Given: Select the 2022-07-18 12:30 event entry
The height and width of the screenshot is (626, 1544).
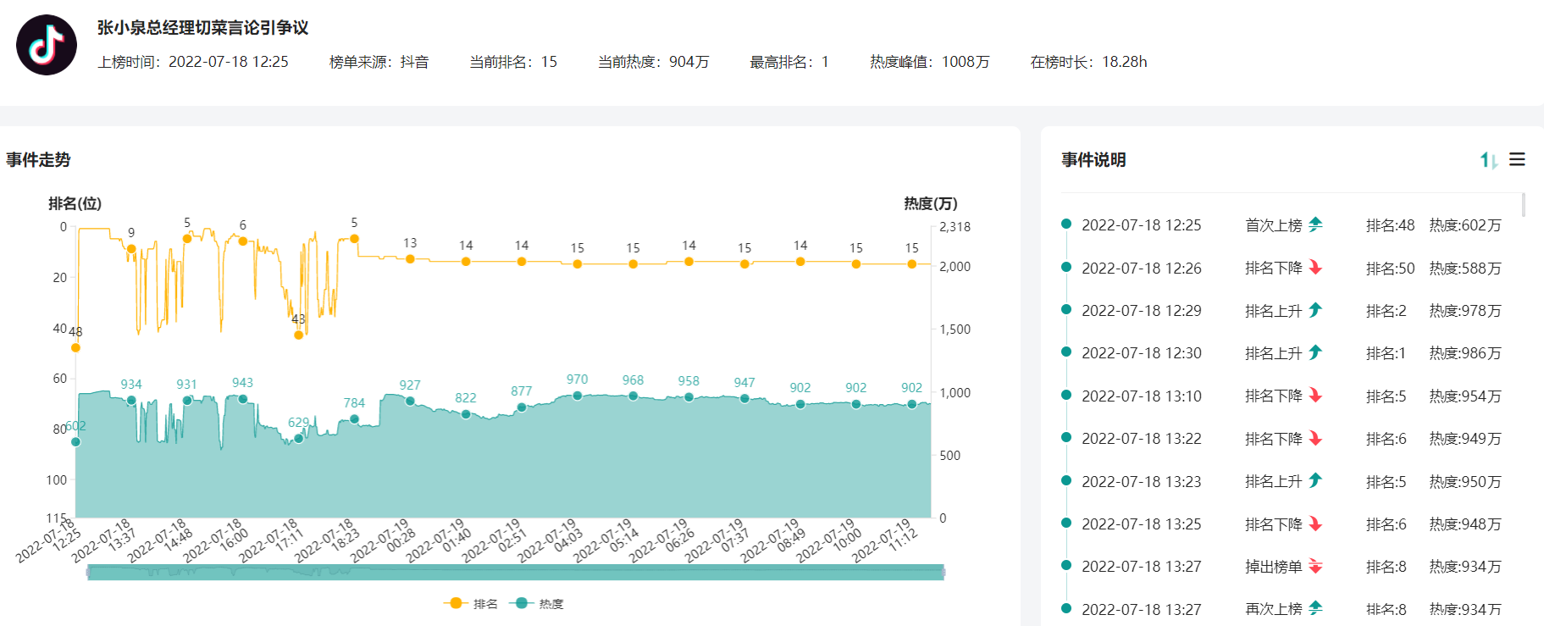Looking at the screenshot, I should (1141, 353).
